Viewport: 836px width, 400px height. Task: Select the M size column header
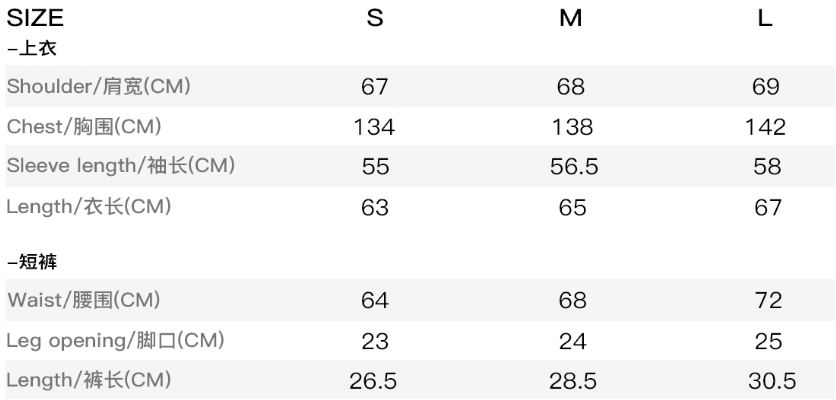(x=571, y=19)
